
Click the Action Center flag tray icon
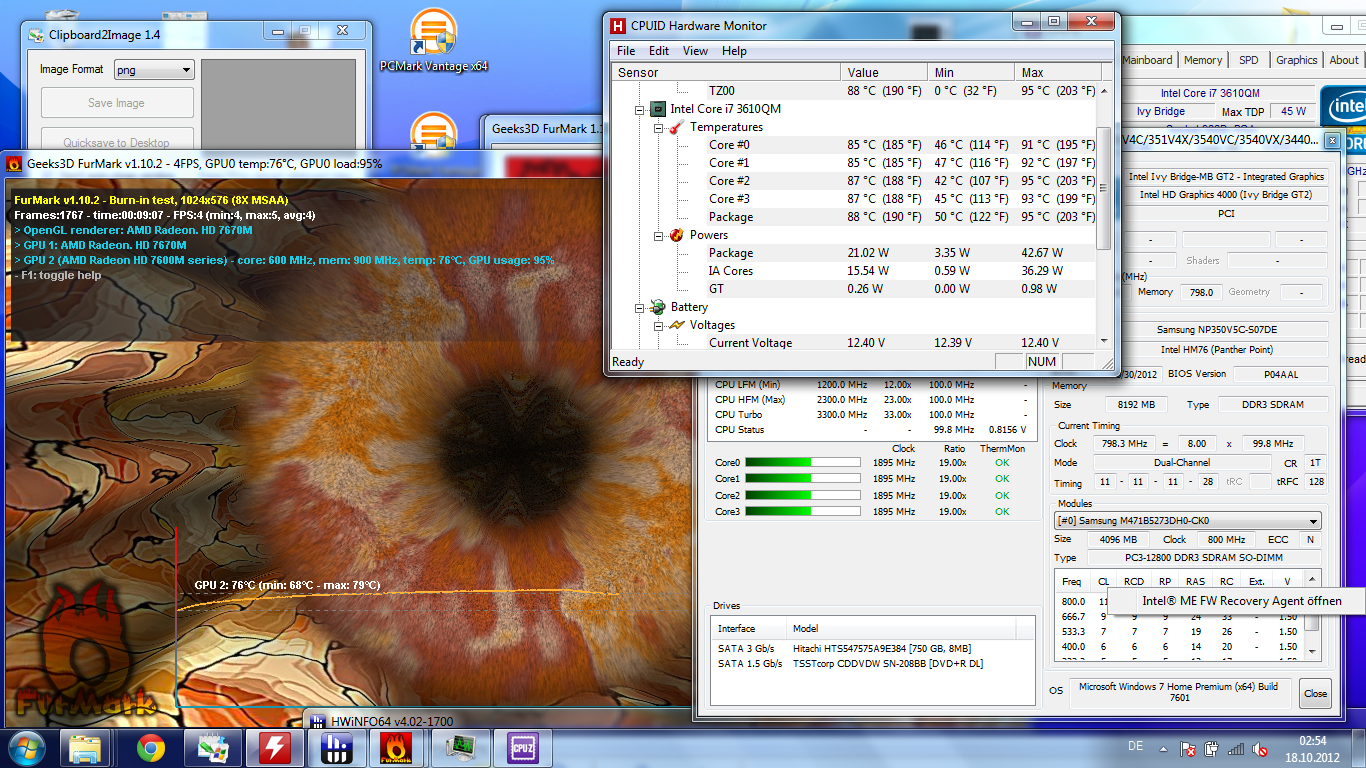click(x=1189, y=749)
